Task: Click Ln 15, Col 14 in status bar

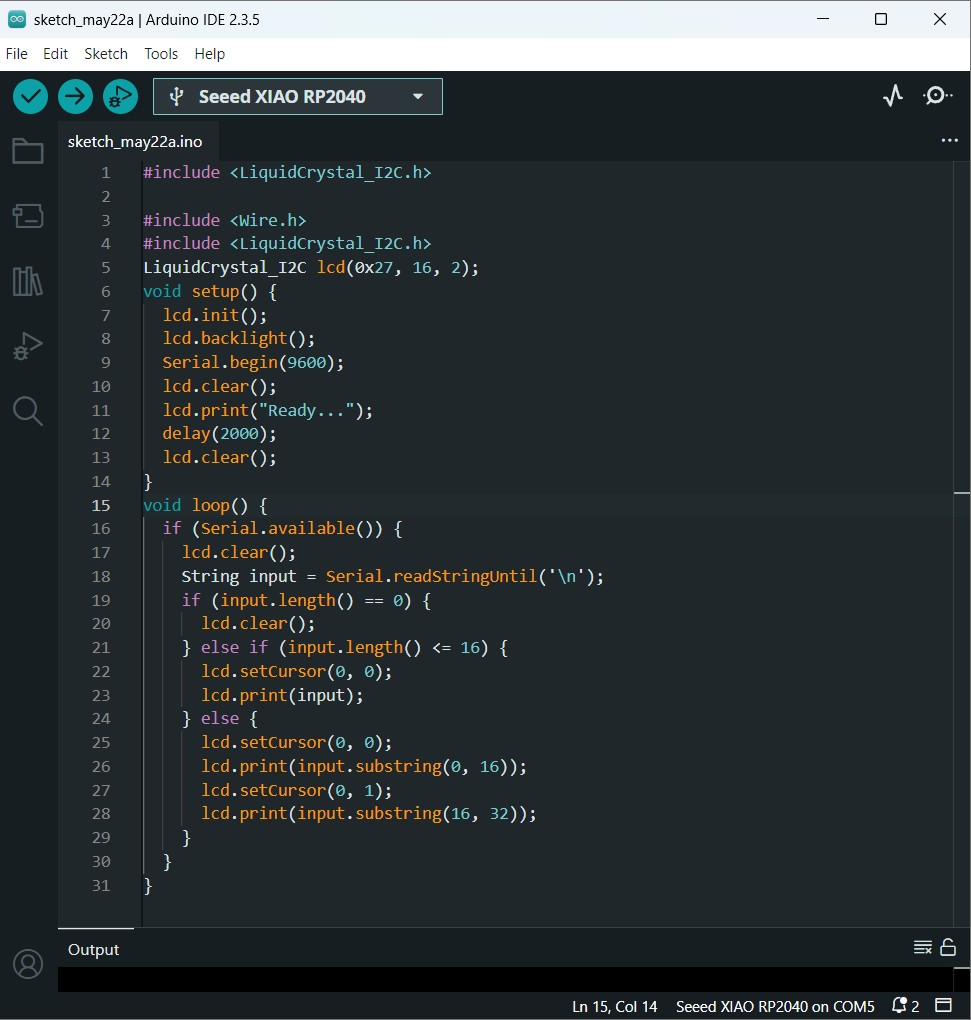Action: [x=615, y=1006]
